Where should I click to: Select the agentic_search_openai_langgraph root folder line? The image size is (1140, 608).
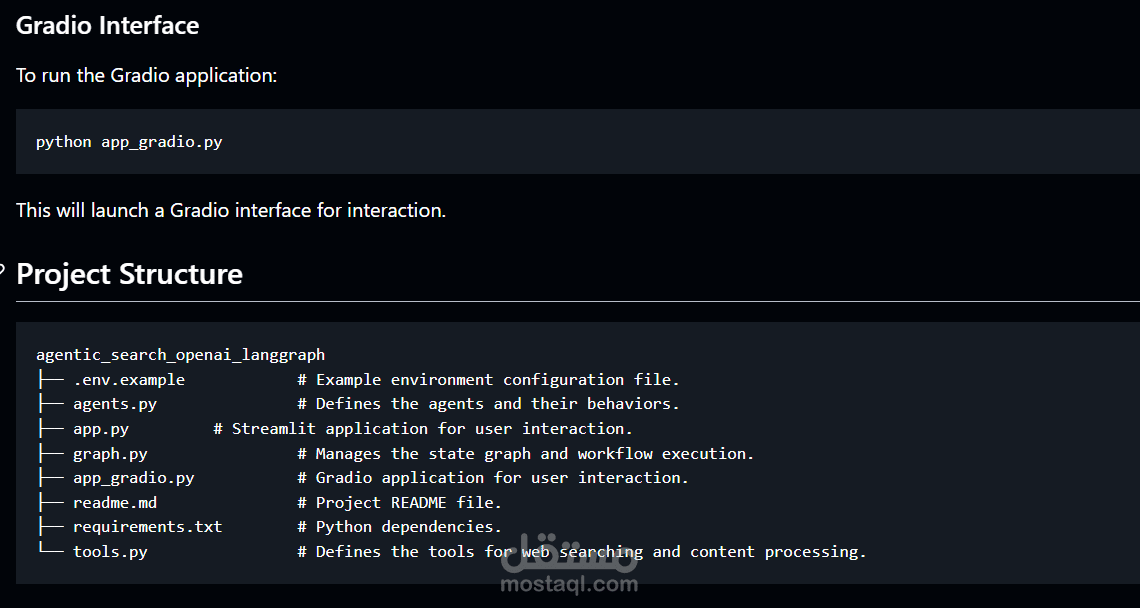coord(180,355)
